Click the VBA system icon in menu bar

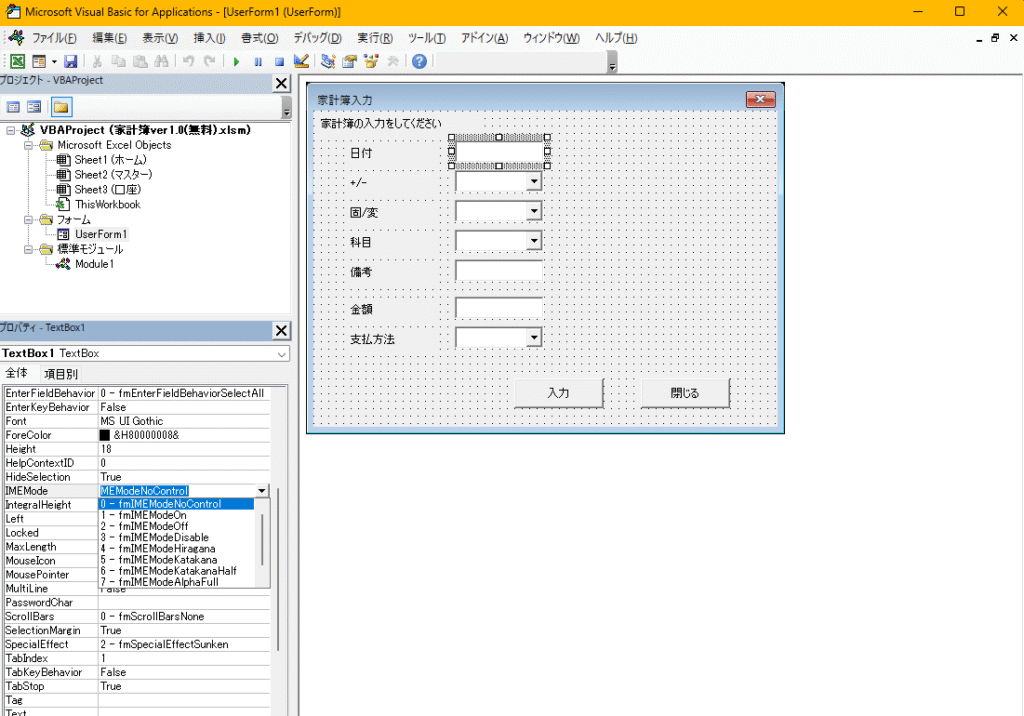click(16, 37)
